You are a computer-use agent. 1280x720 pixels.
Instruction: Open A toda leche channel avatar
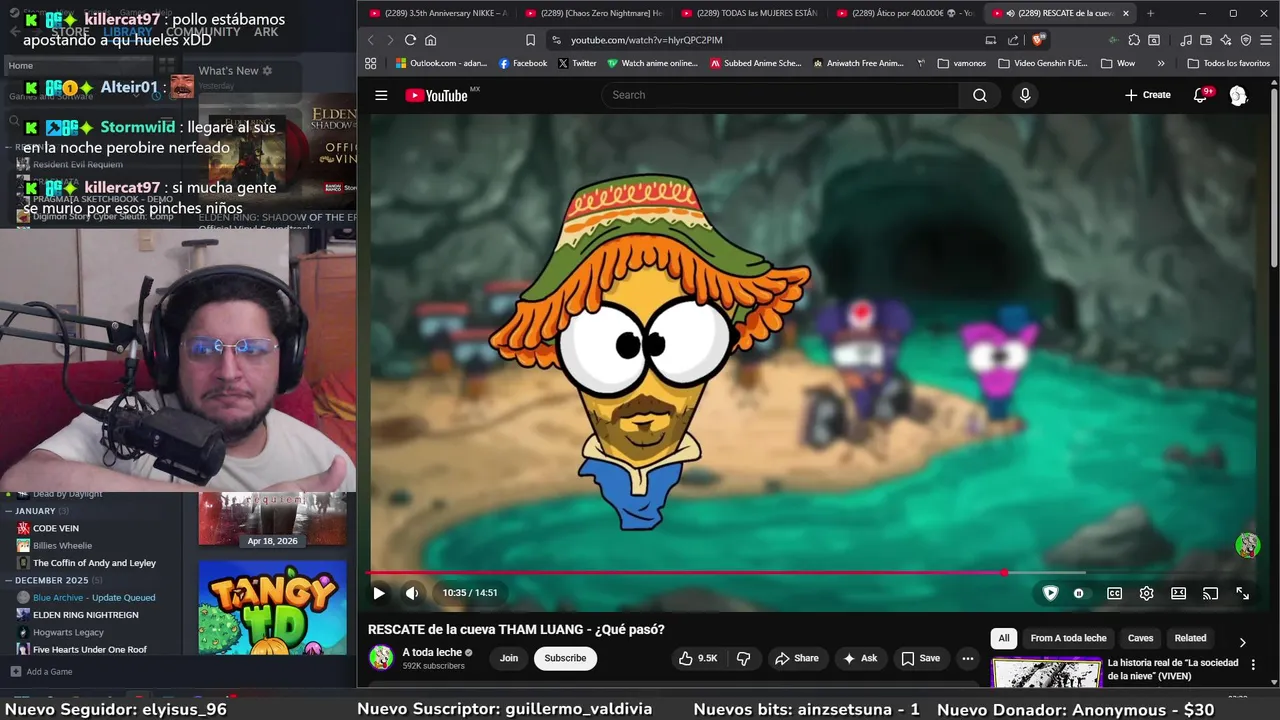(381, 658)
